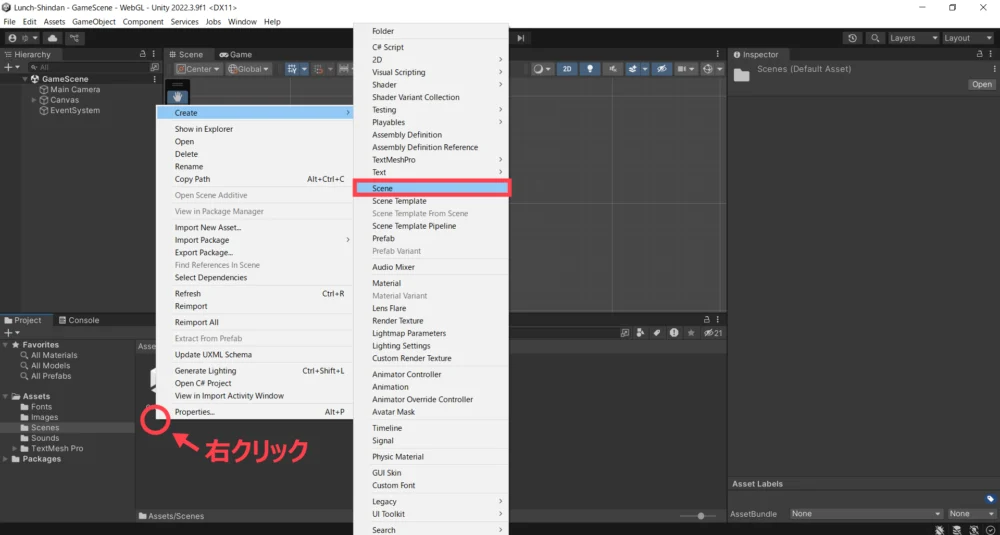Select Main Camera in Hierarchy

[x=75, y=89]
